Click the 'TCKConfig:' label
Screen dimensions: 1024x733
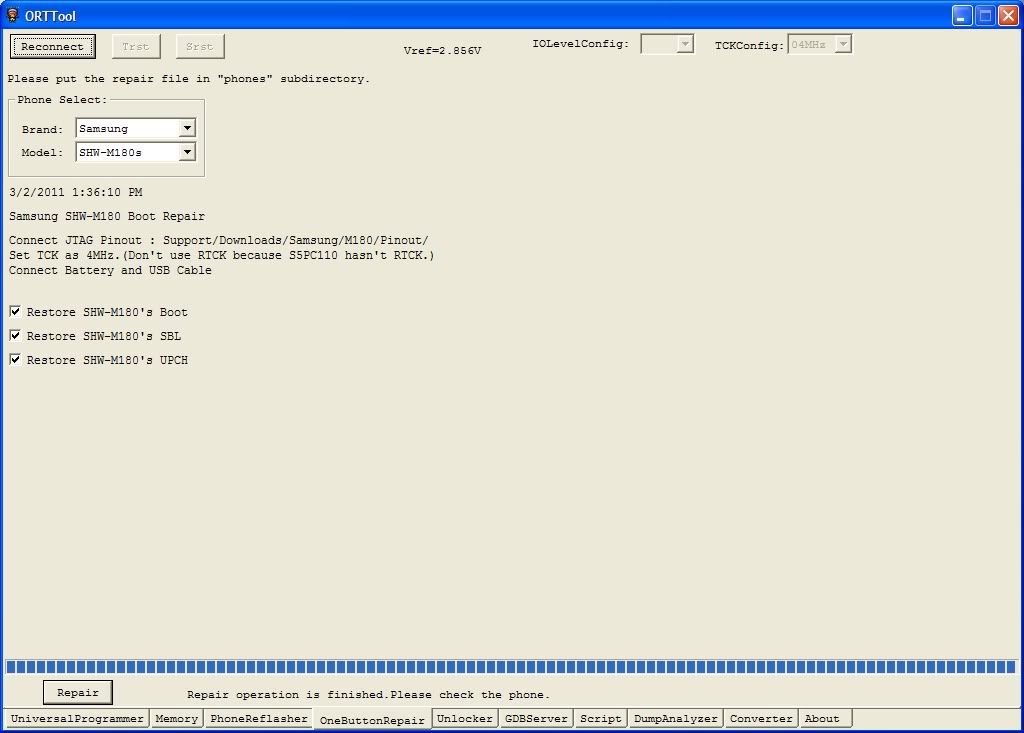tap(749, 45)
